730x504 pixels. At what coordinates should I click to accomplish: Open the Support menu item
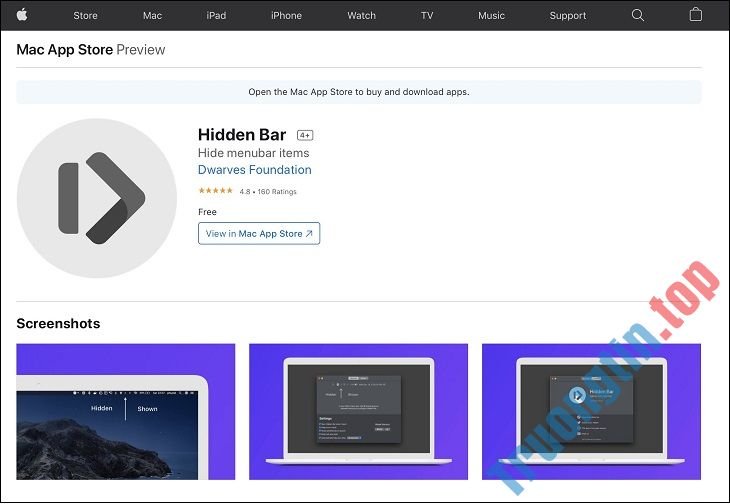point(568,15)
